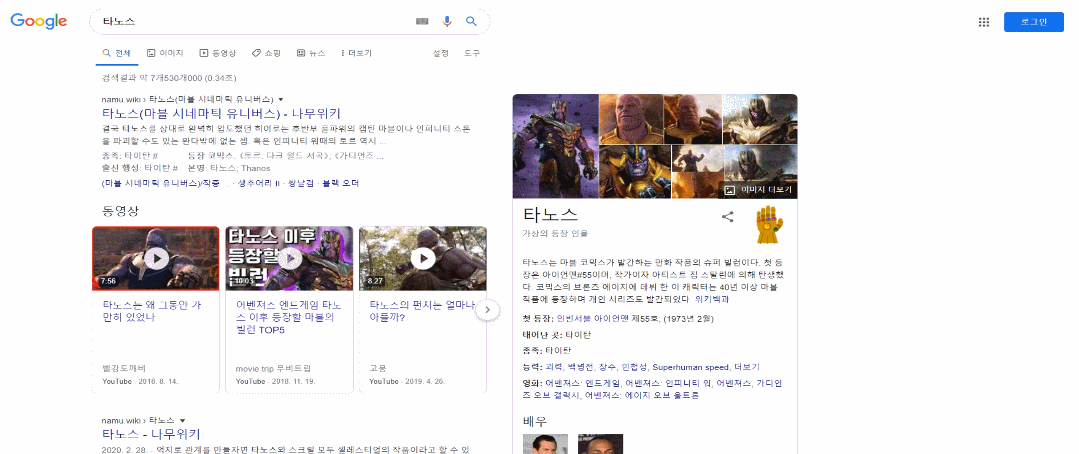
Task: Open the Google apps grid
Action: click(984, 22)
